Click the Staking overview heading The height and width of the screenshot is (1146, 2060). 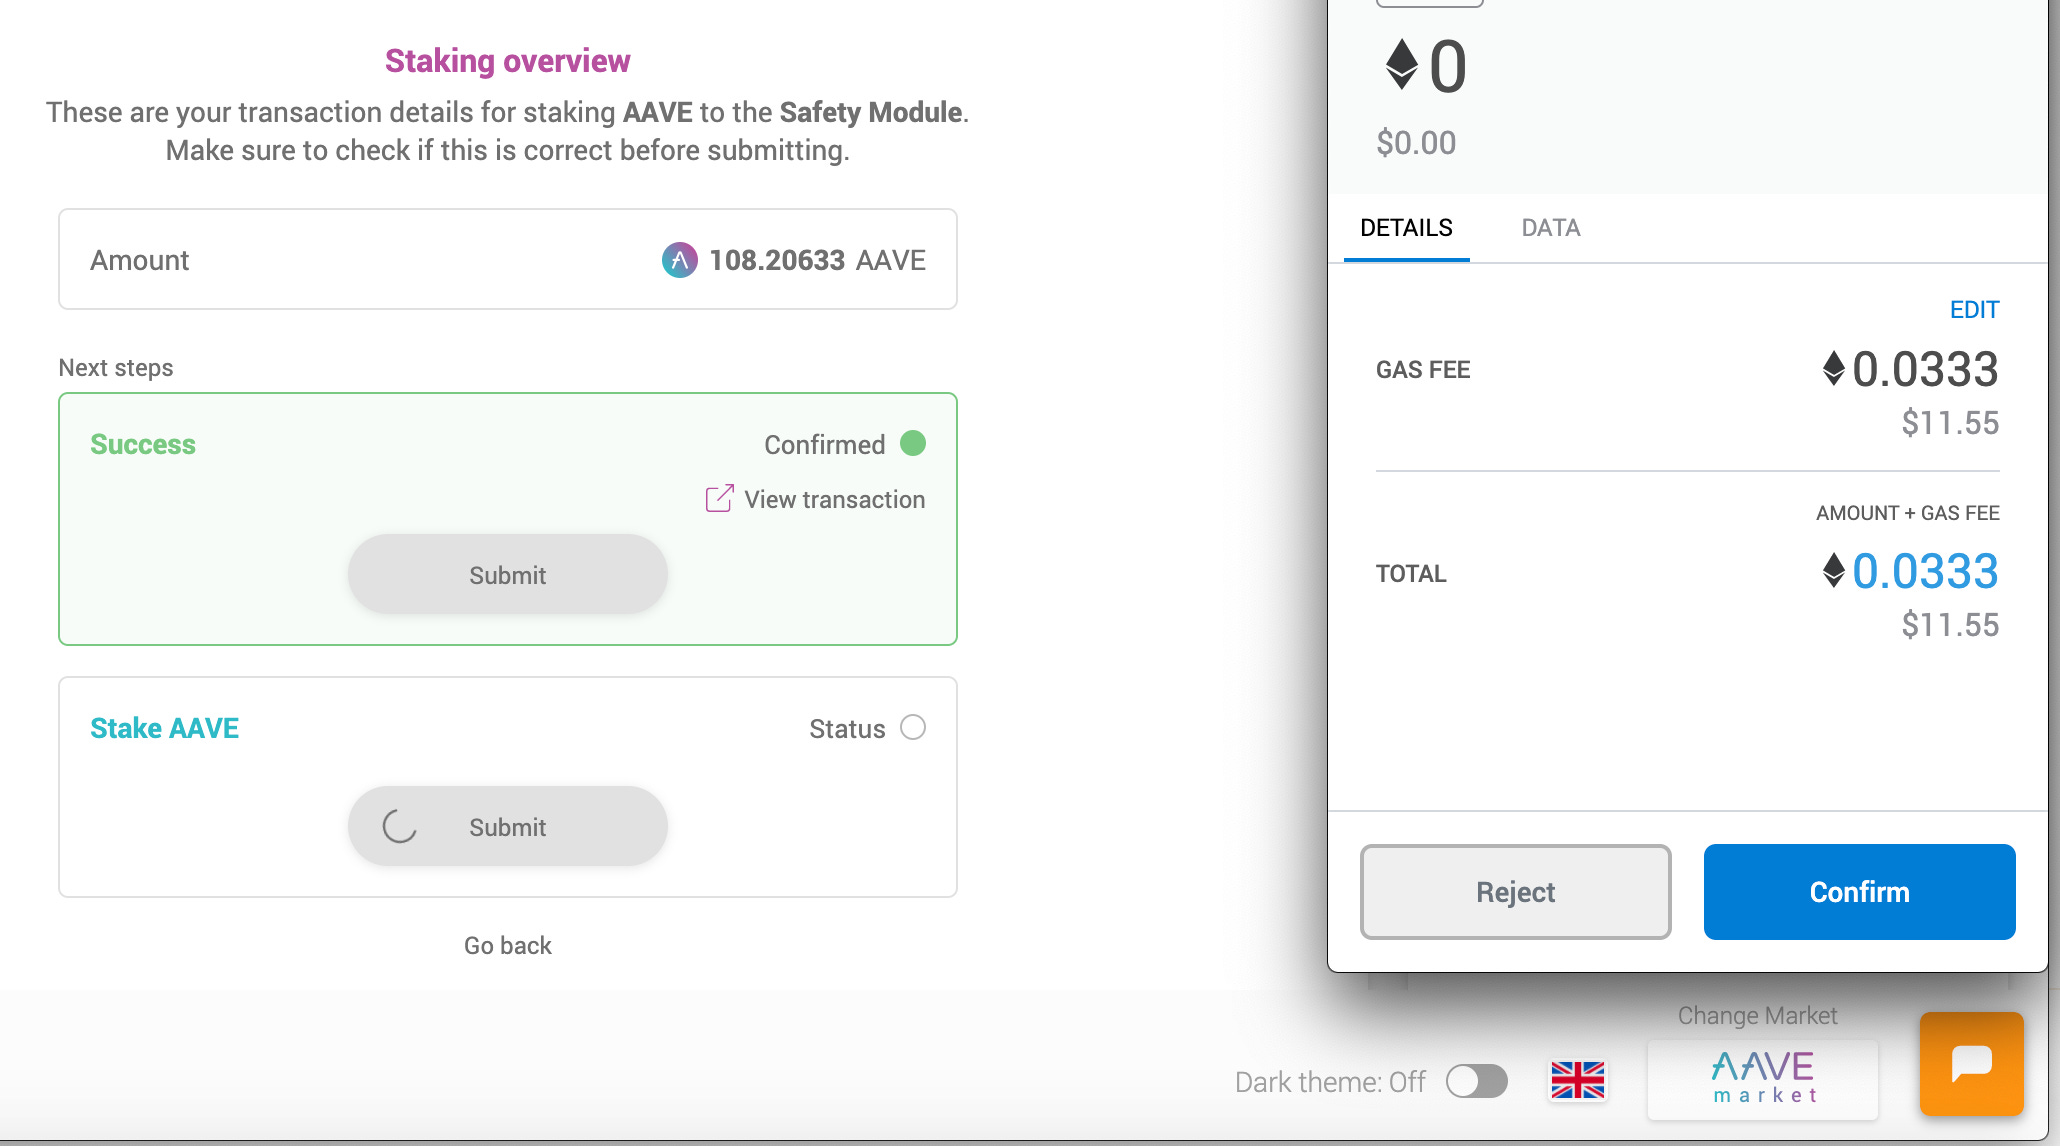(x=507, y=61)
